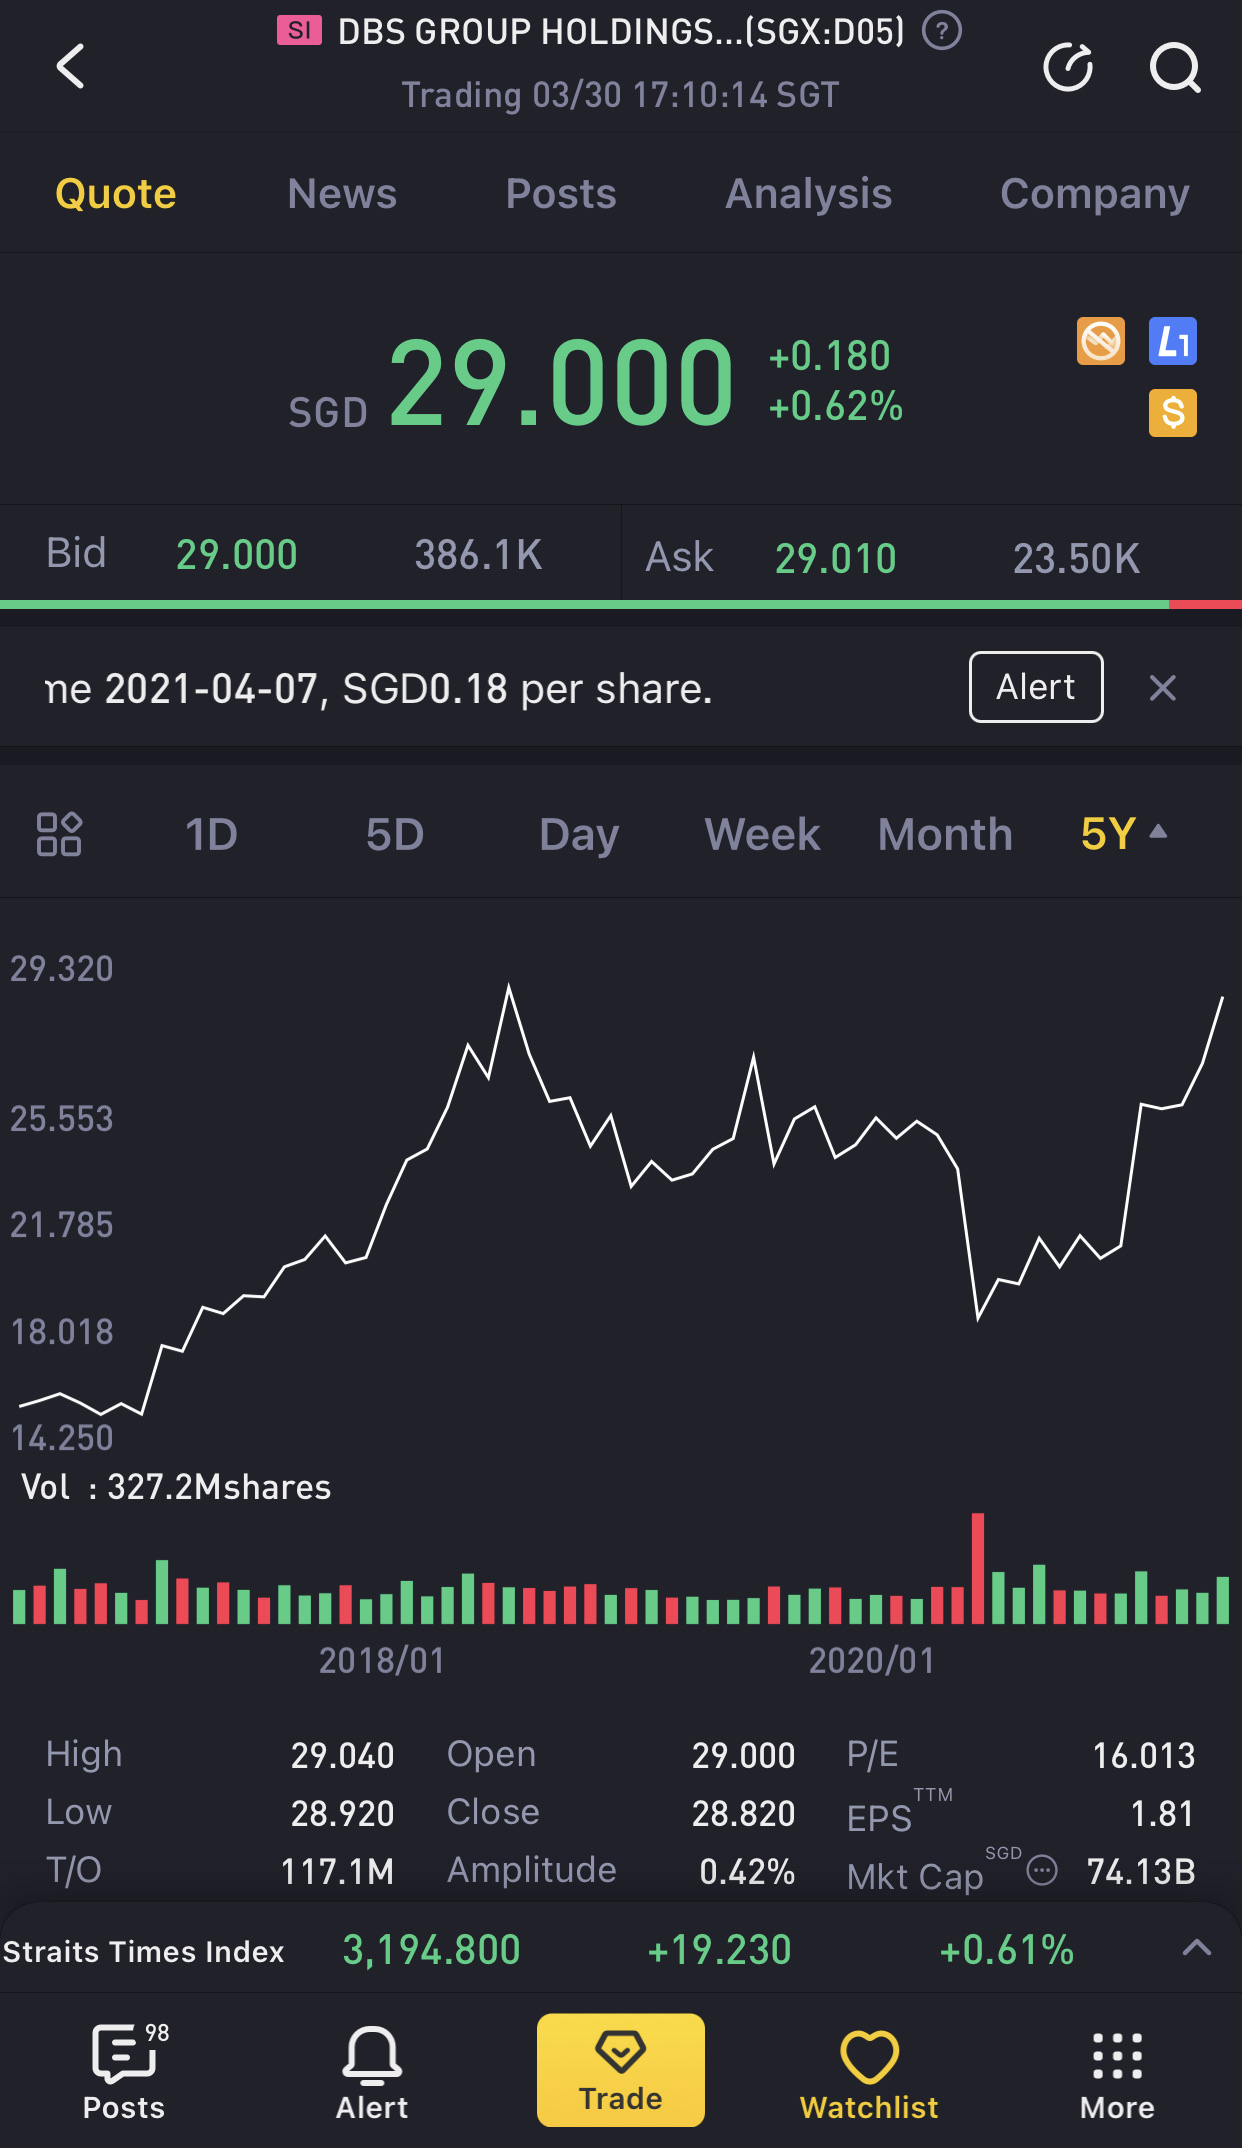
Task: Open the 5Y period dropdown
Action: [x=1124, y=834]
